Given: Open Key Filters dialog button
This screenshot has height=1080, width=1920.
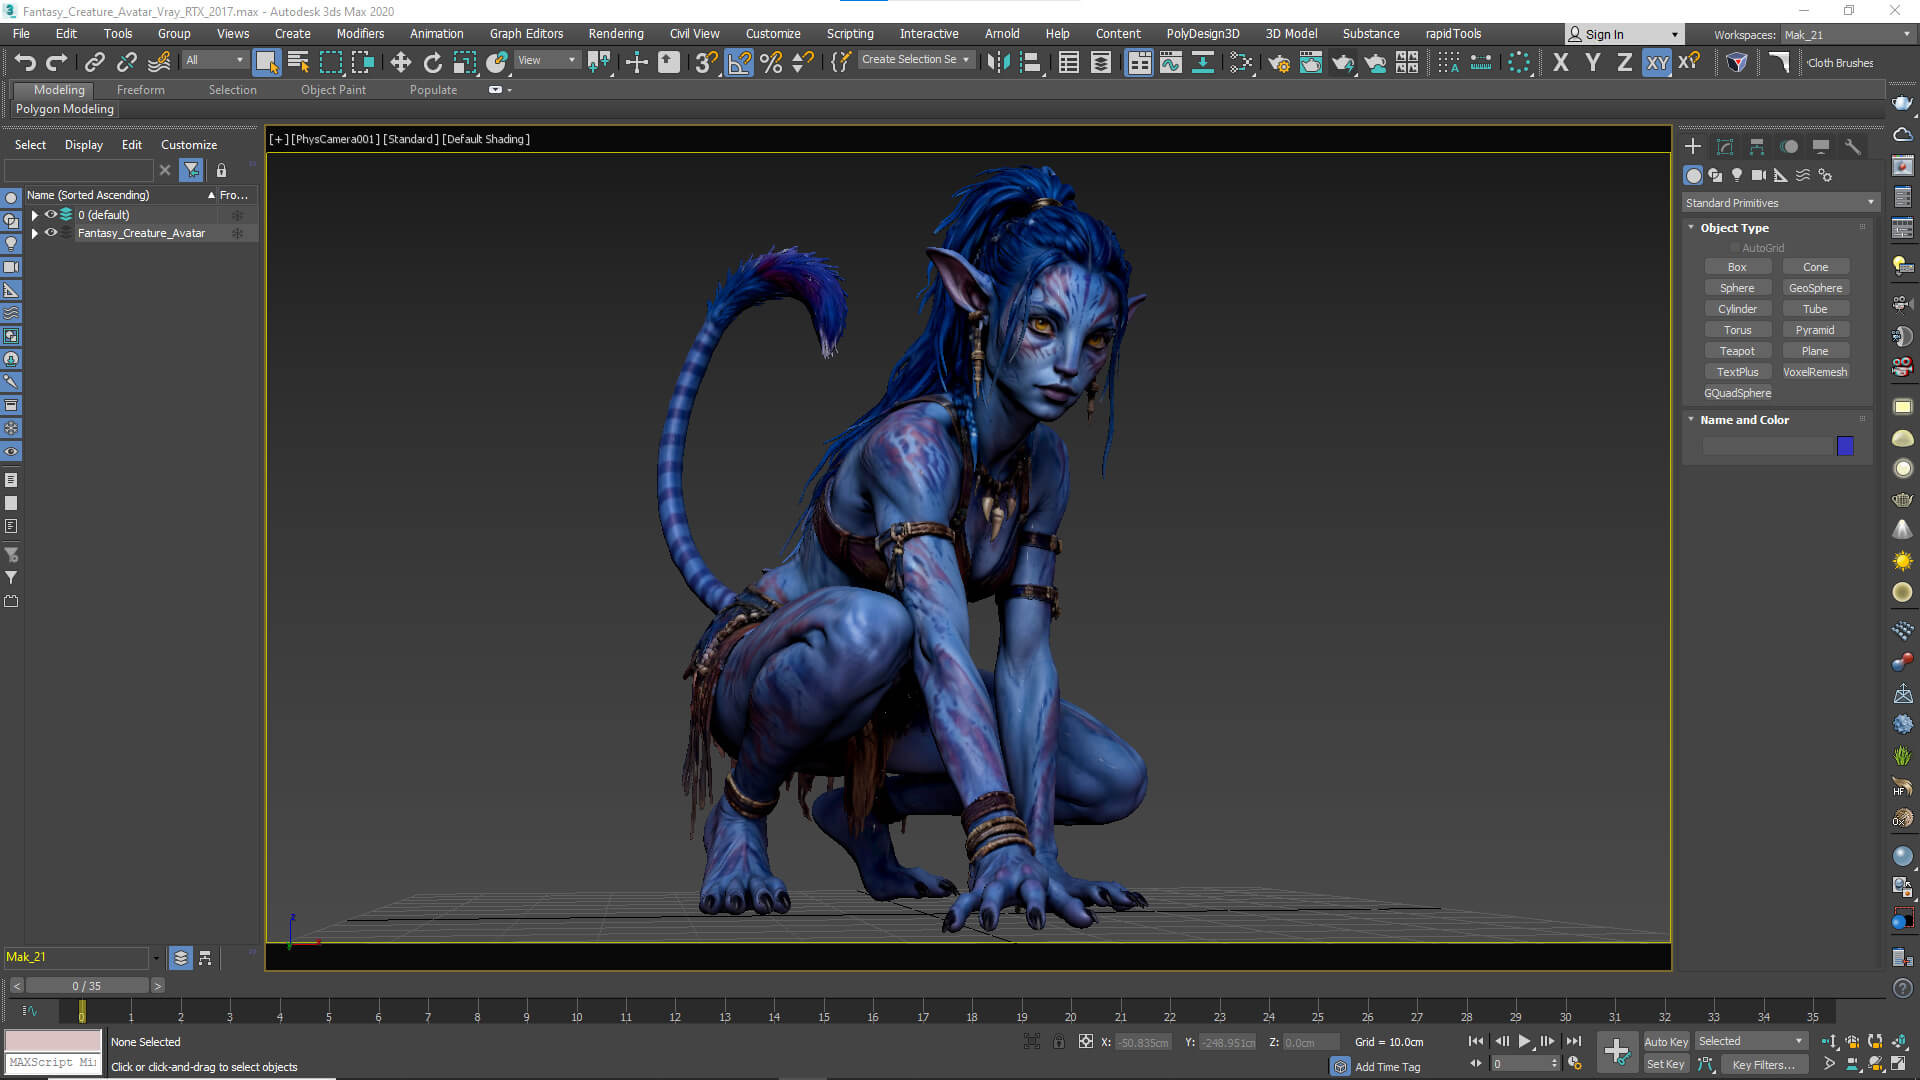Looking at the screenshot, I should point(1763,1064).
